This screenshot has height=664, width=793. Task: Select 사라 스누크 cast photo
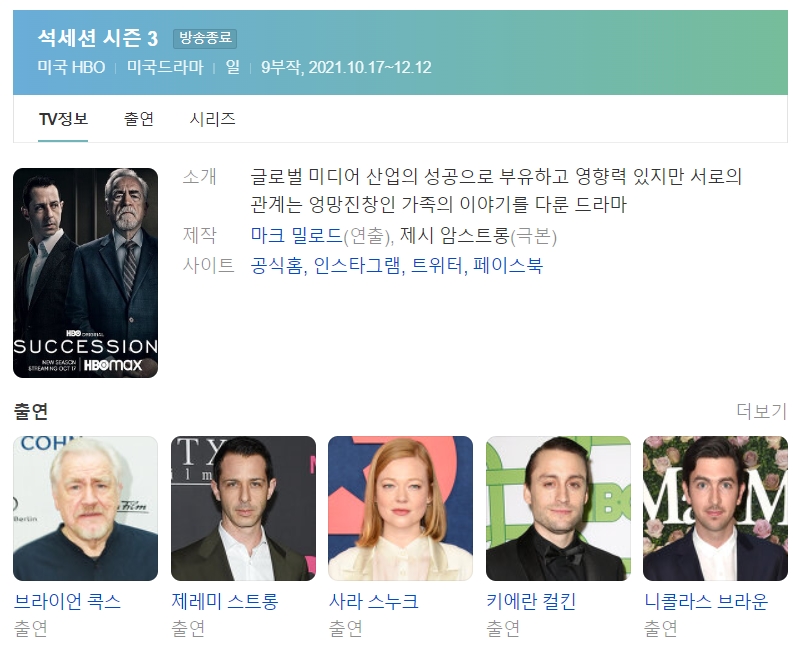click(x=401, y=508)
